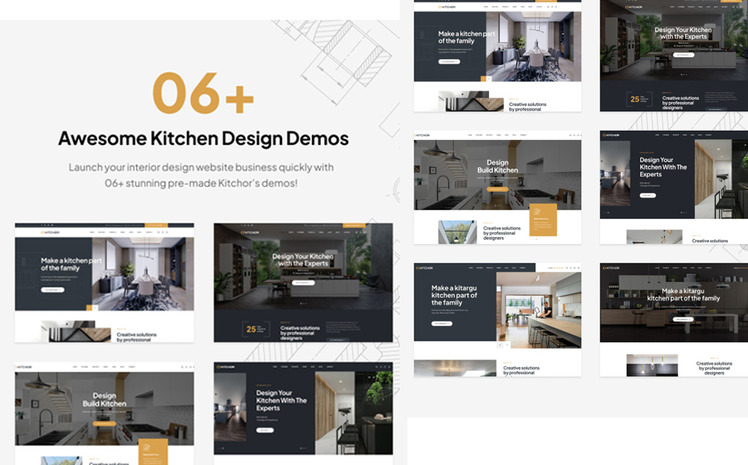Click the large orange "06+" number

point(203,93)
